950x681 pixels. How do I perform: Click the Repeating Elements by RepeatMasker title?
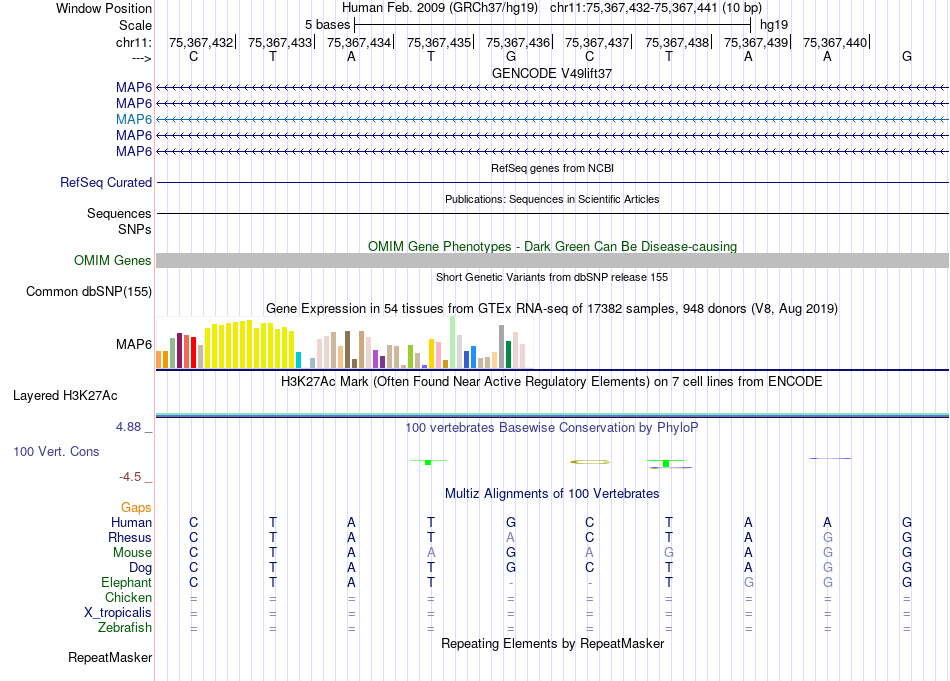[x=552, y=643]
